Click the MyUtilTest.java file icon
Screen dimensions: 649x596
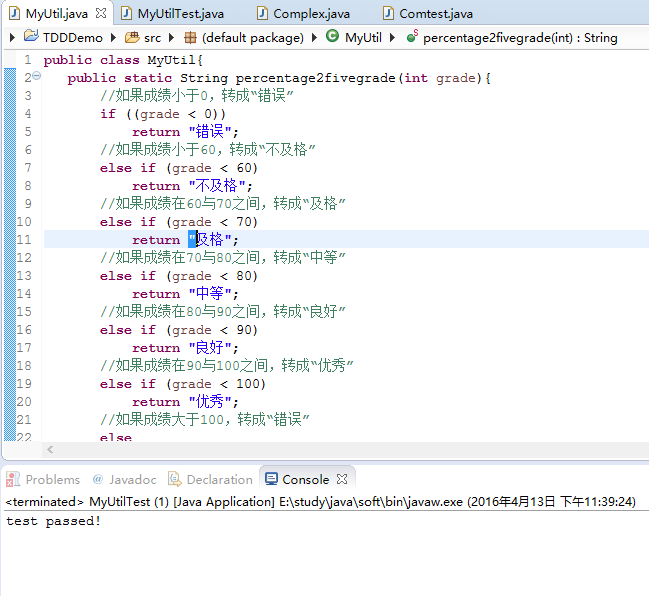click(x=127, y=13)
